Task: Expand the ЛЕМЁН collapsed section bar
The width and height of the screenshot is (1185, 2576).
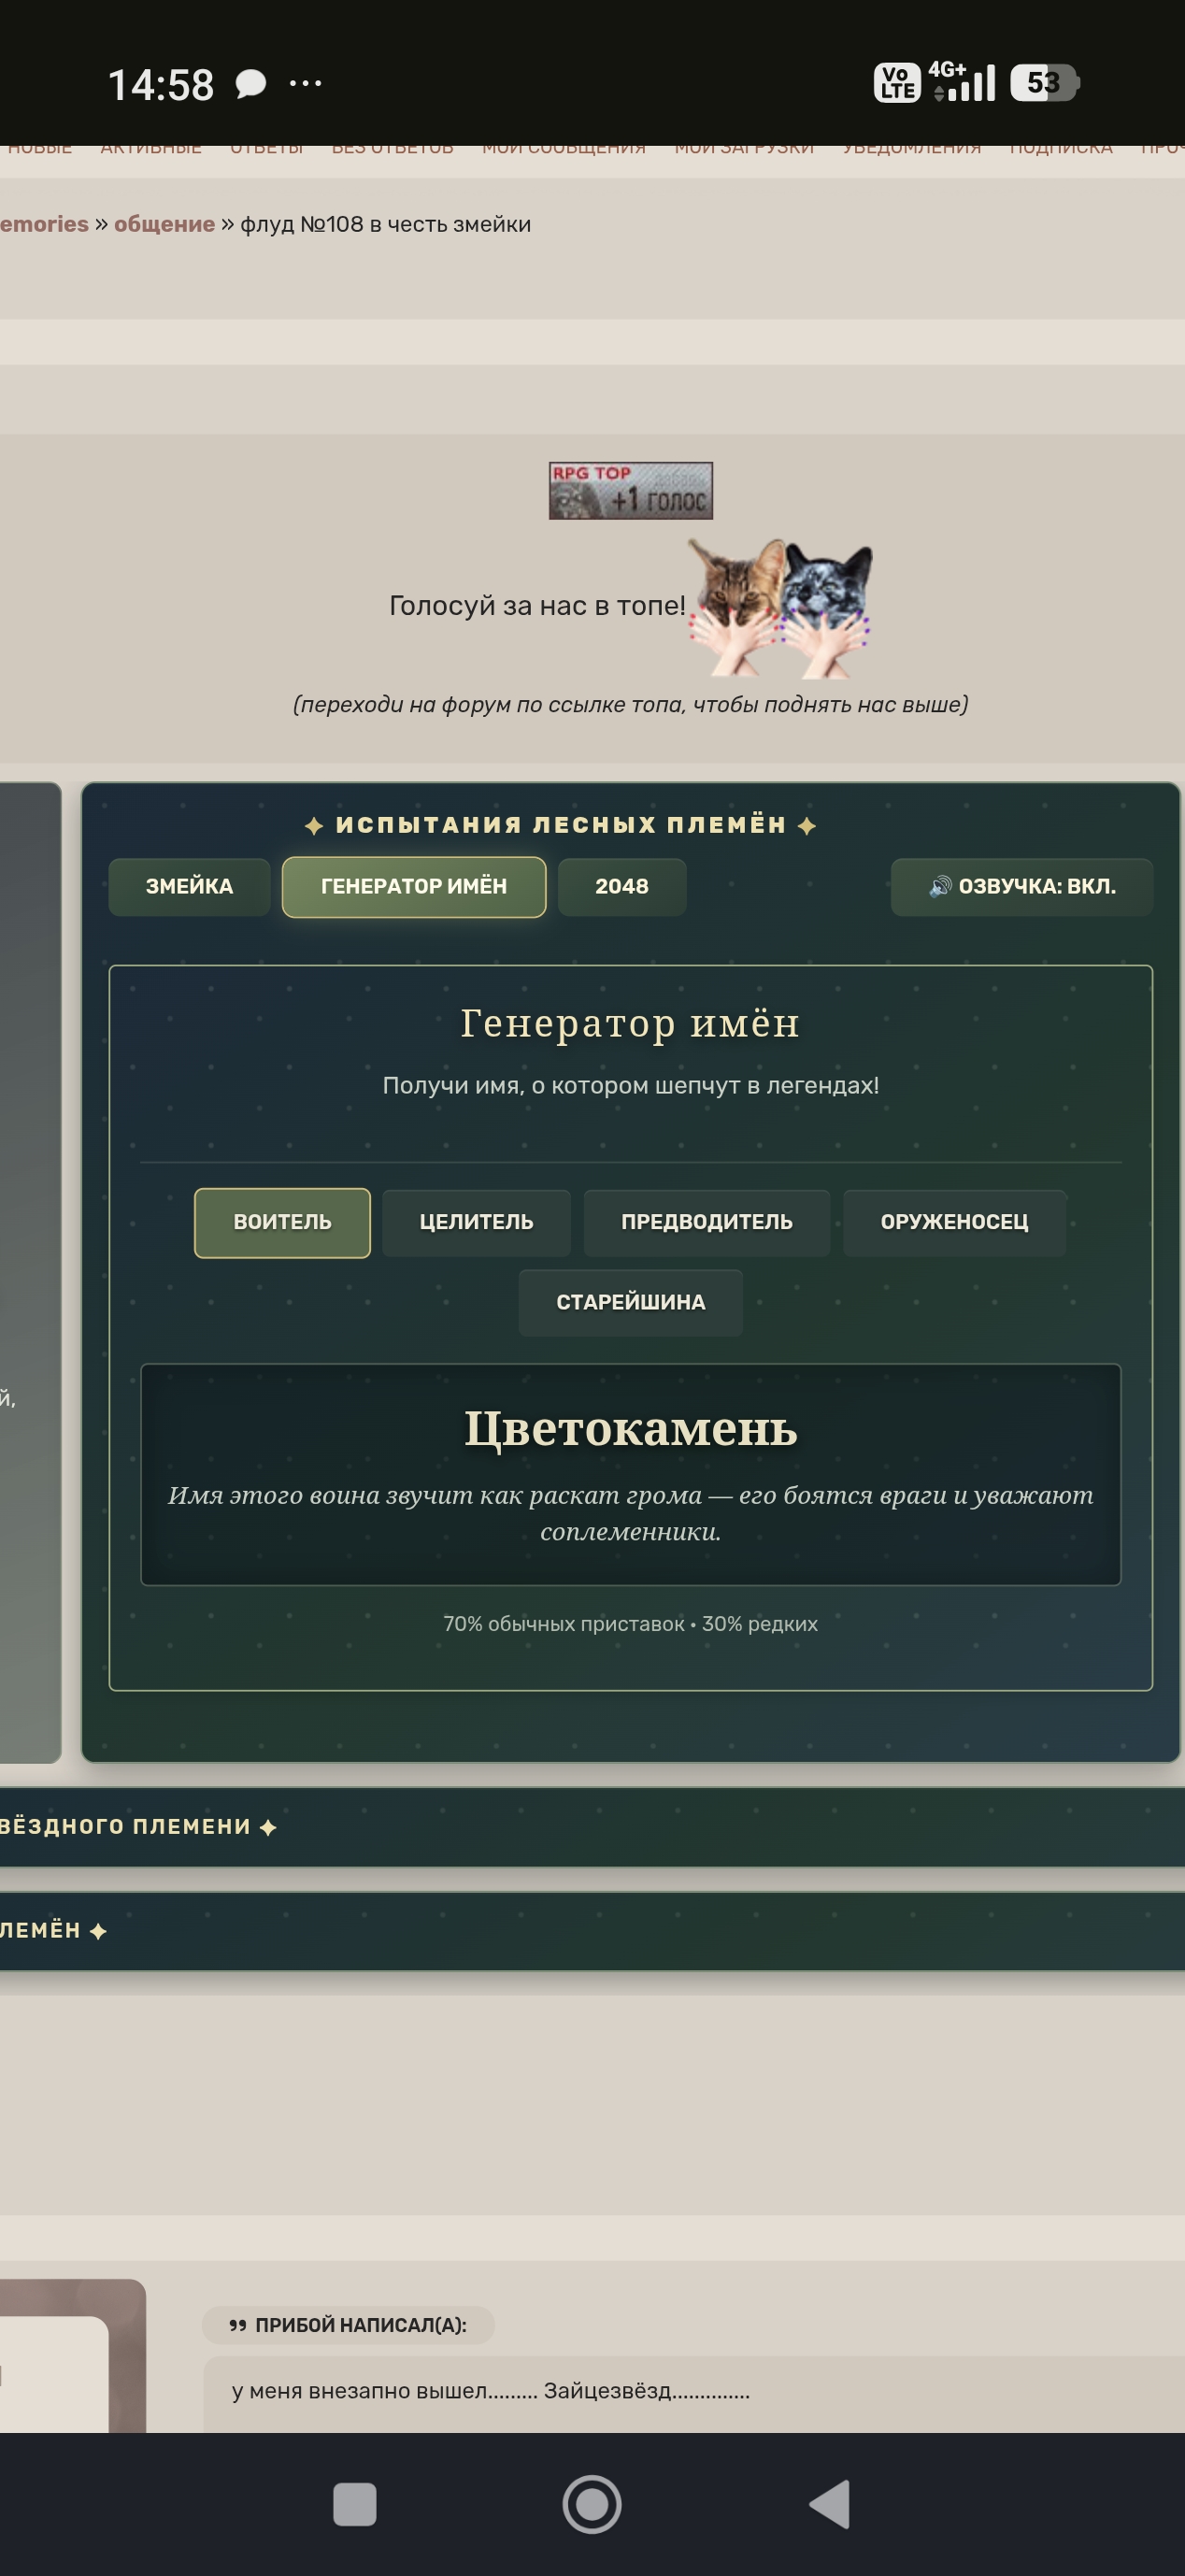Action: point(592,1931)
